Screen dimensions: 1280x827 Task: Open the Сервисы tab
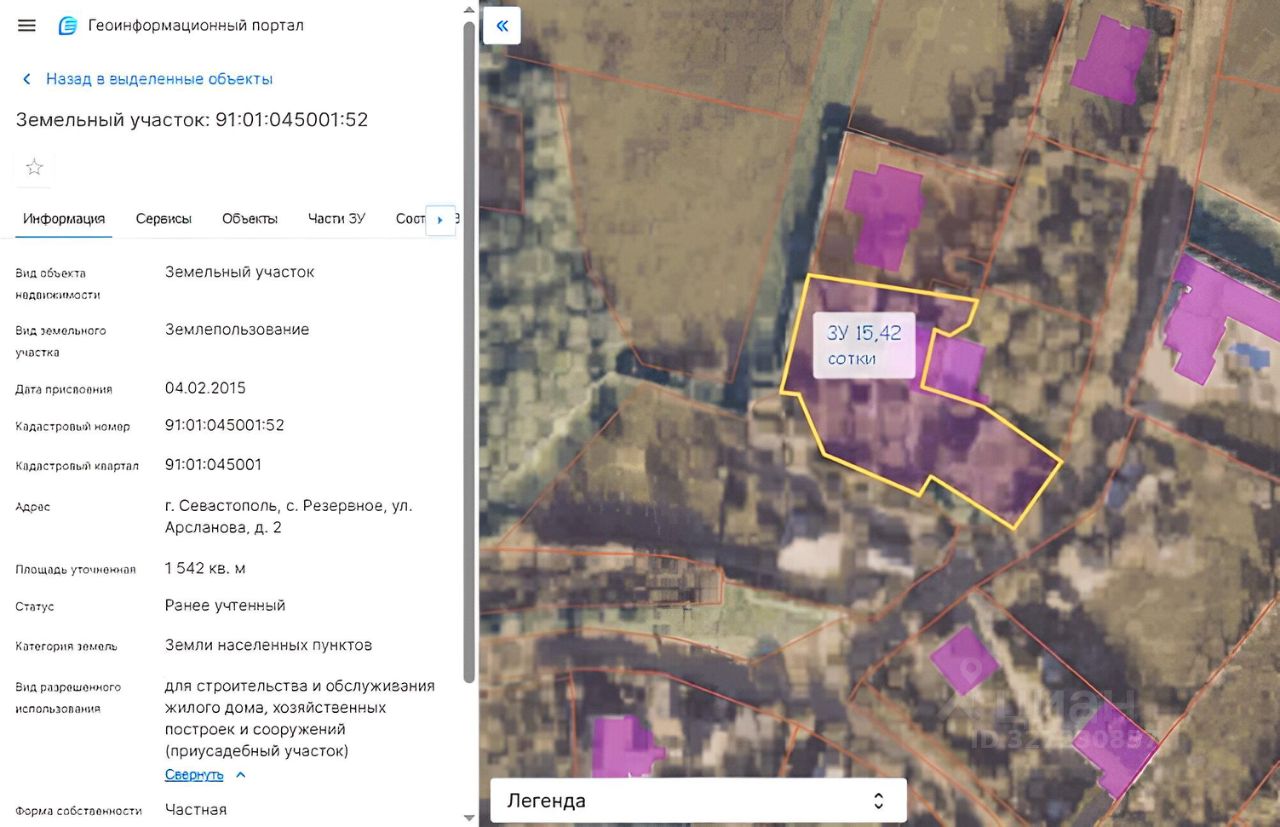click(164, 219)
